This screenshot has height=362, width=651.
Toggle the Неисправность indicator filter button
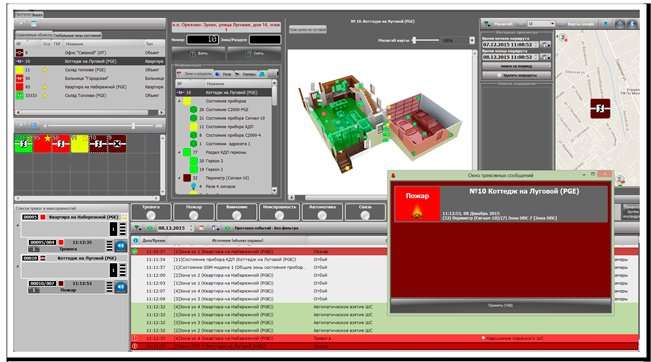[279, 211]
